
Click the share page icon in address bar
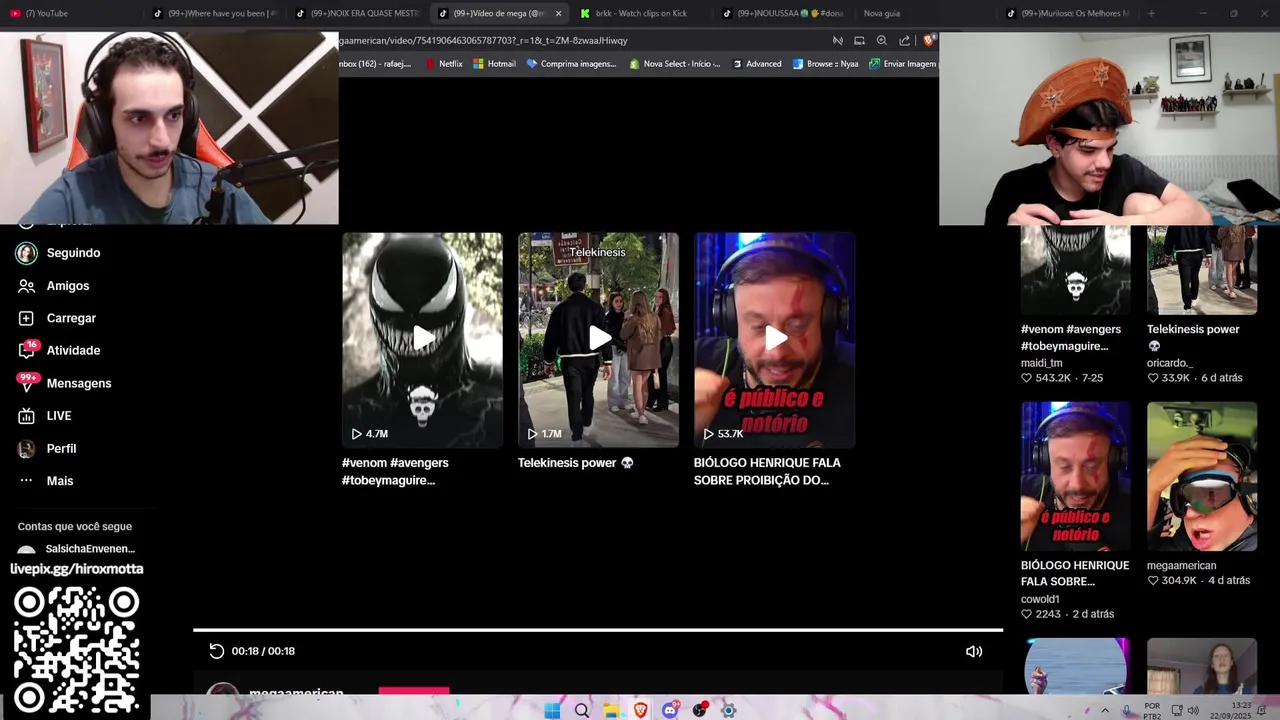tap(904, 41)
